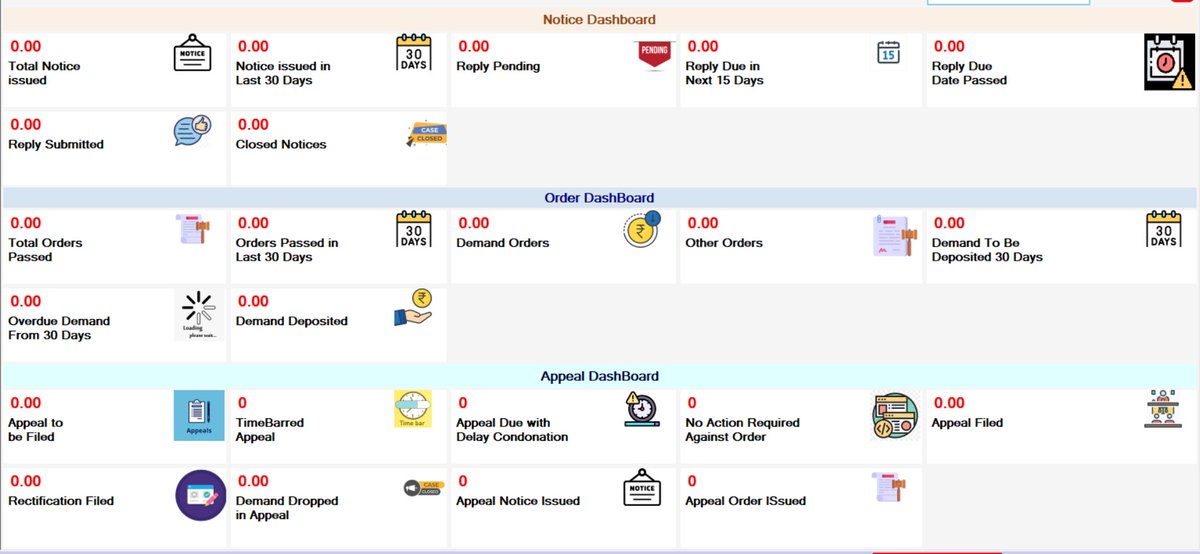Image resolution: width=1200 pixels, height=554 pixels.
Task: Select the Appeal Notice Issued label
Action: pyautogui.click(x=518, y=501)
